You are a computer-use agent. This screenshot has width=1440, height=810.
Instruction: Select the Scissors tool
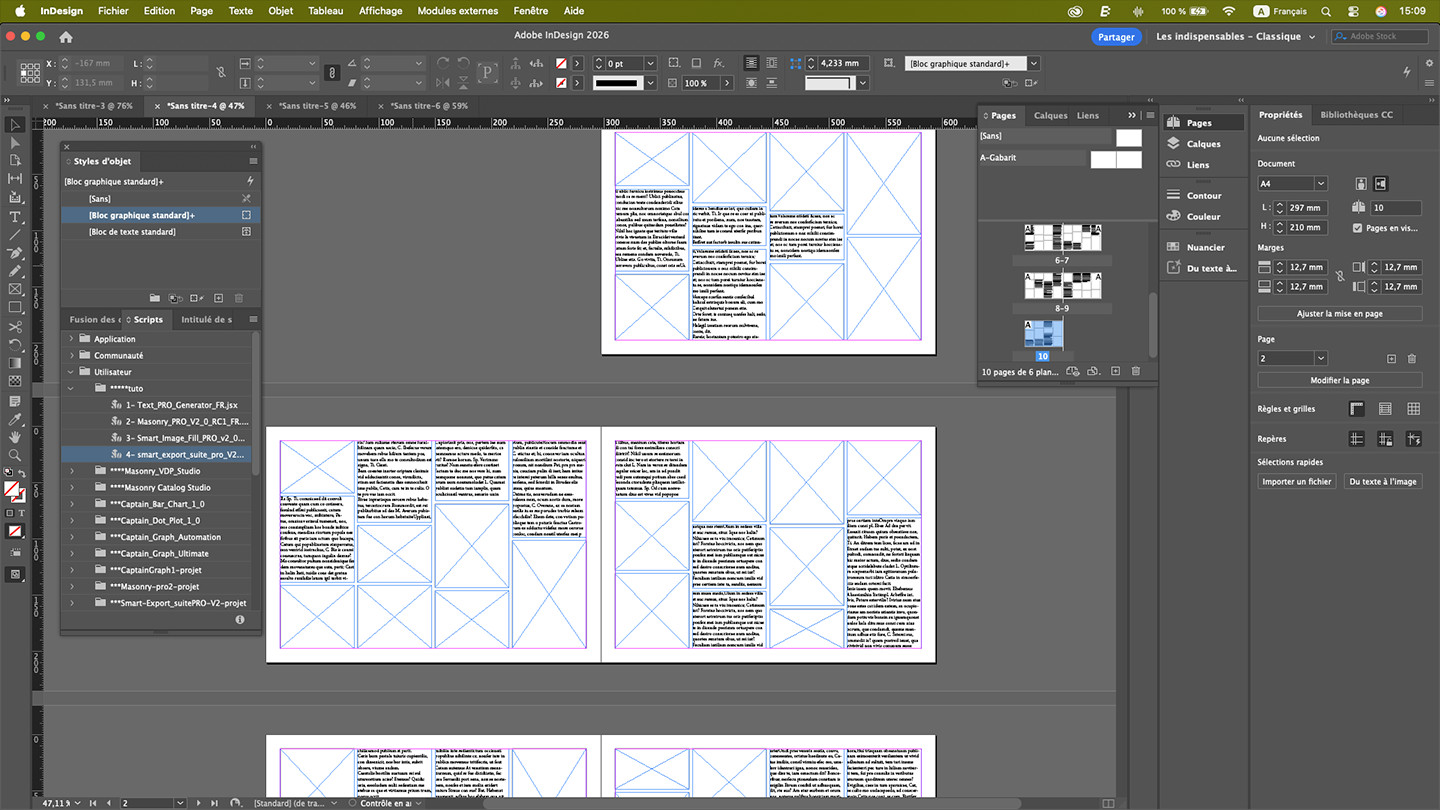[15, 326]
